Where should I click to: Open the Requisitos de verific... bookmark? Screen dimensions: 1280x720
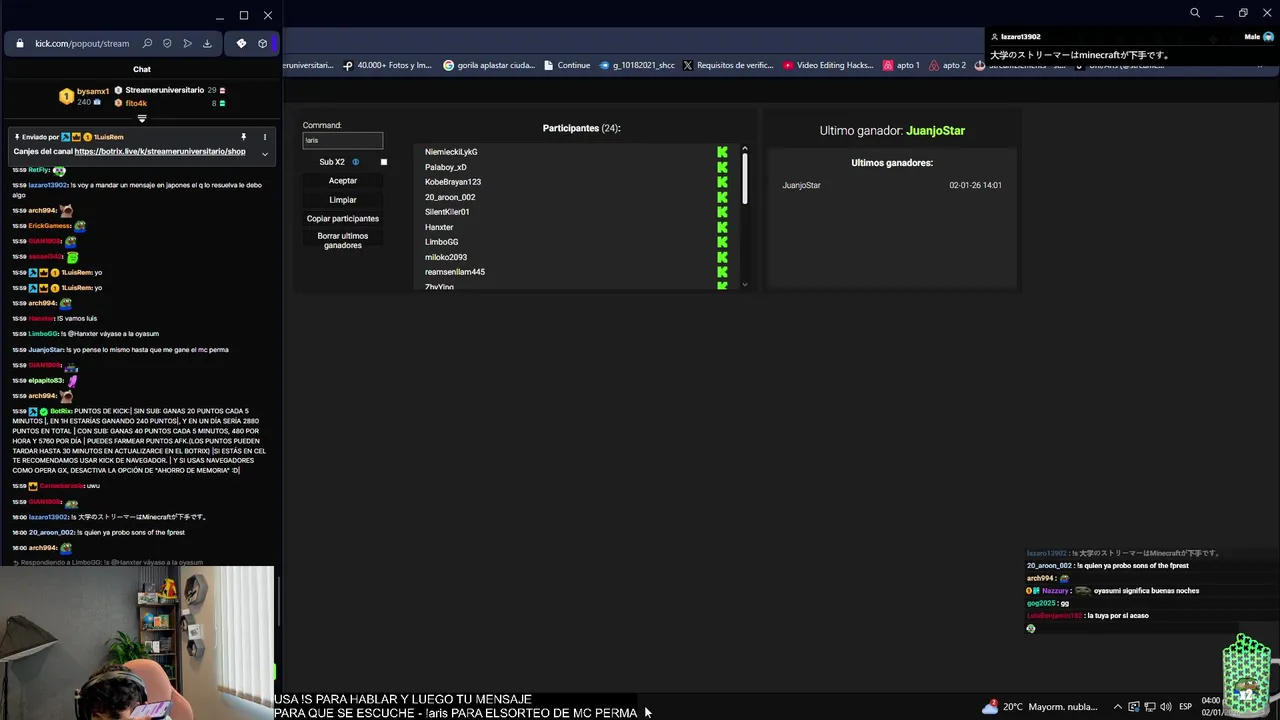729,65
